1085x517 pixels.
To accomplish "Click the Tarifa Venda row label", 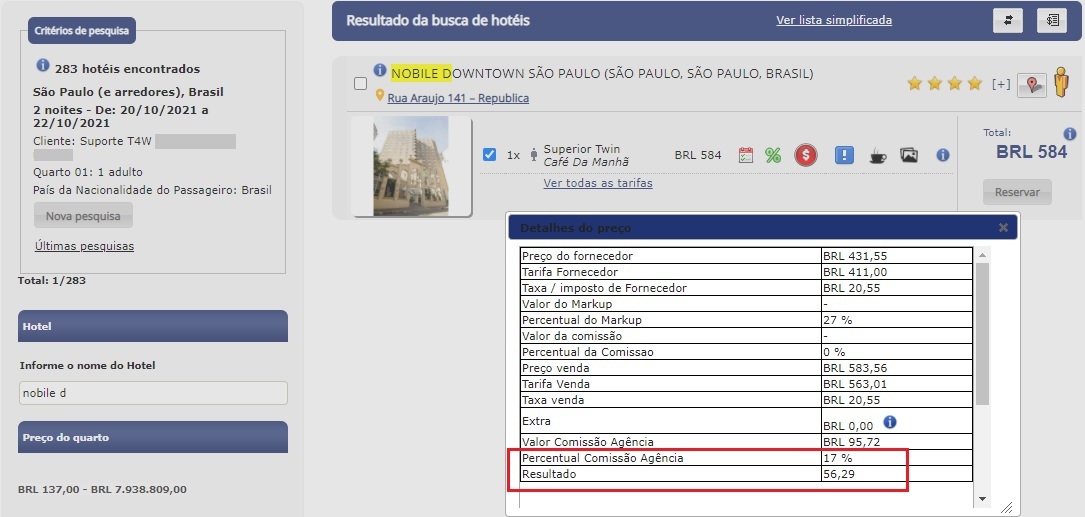I will point(556,384).
